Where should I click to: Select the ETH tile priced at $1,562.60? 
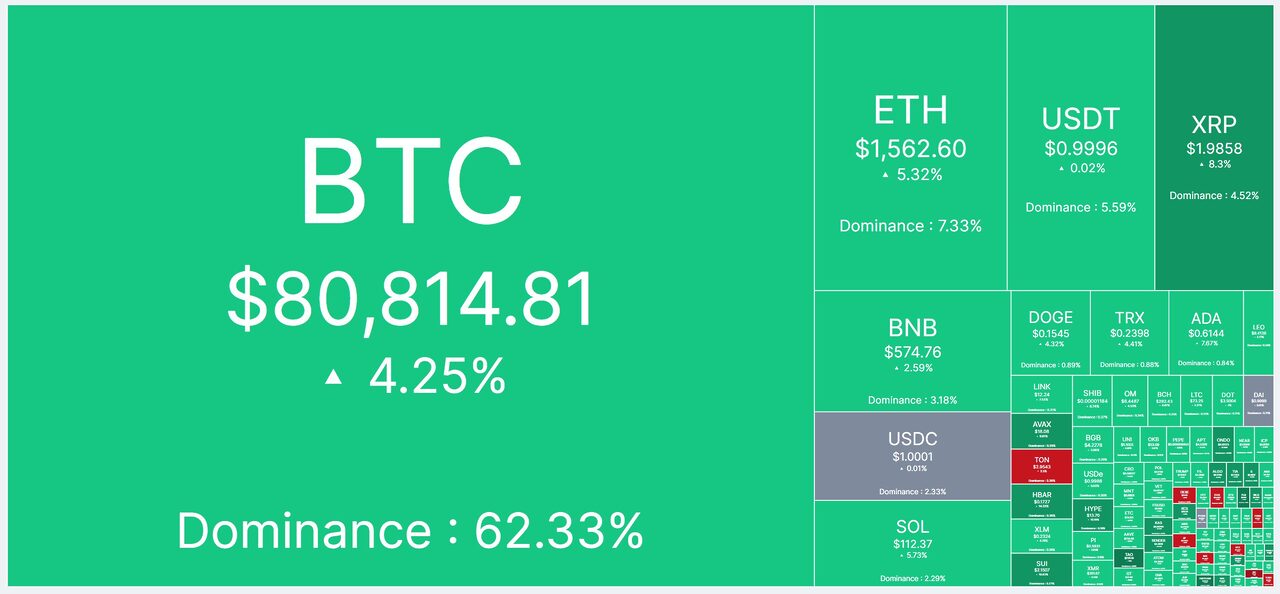[x=910, y=148]
